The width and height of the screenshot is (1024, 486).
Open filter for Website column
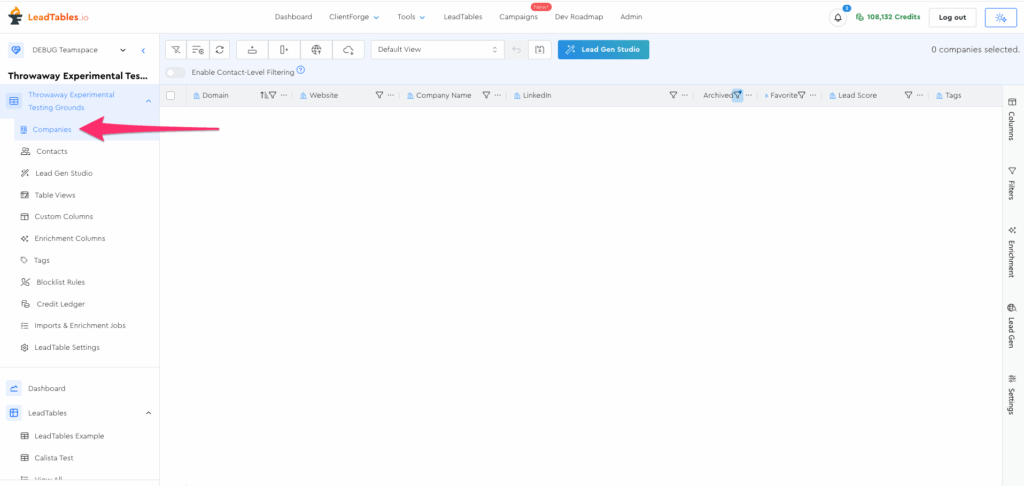click(379, 95)
